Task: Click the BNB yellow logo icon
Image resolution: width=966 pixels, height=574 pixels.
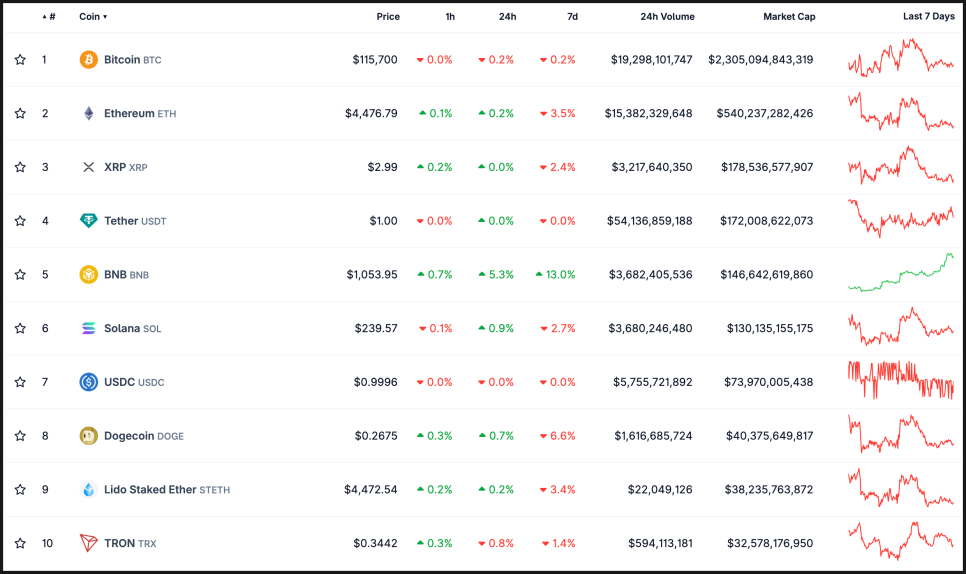Action: coord(89,274)
